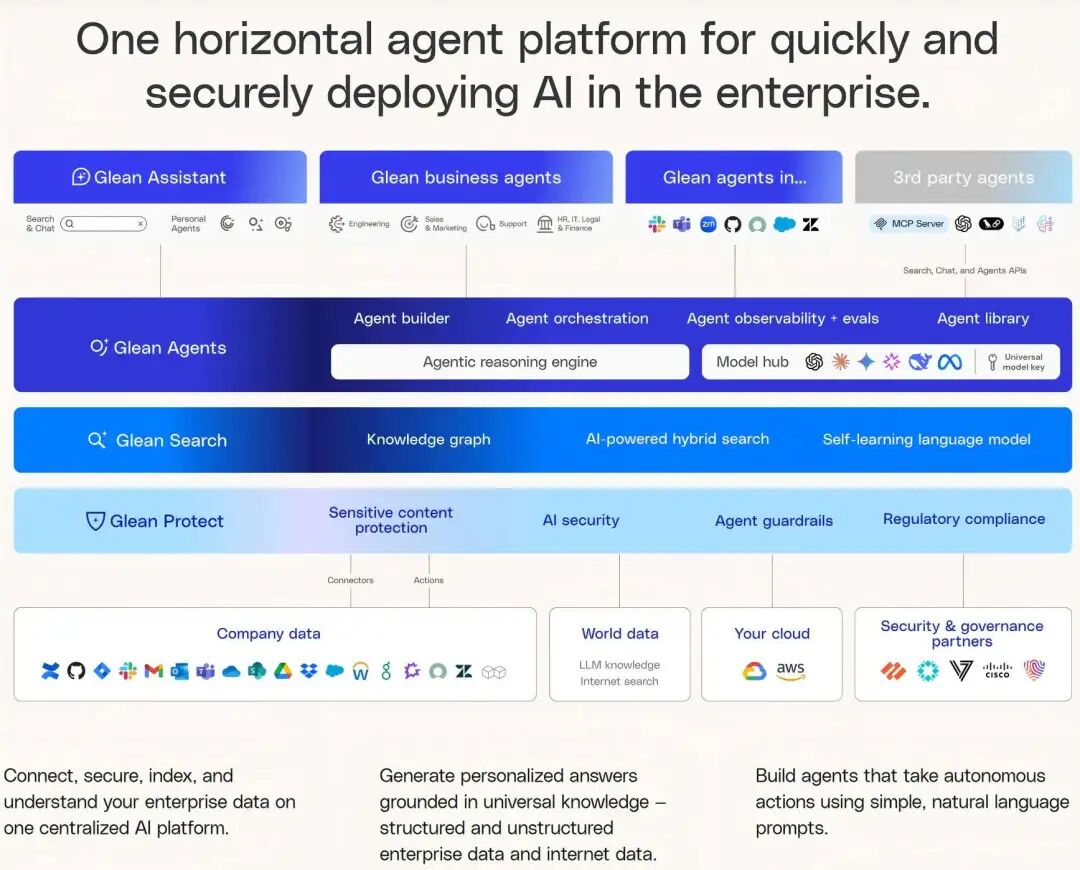Click the Slack icon under Glean agents in...
Image resolution: width=1080 pixels, height=870 pixels.
656,224
